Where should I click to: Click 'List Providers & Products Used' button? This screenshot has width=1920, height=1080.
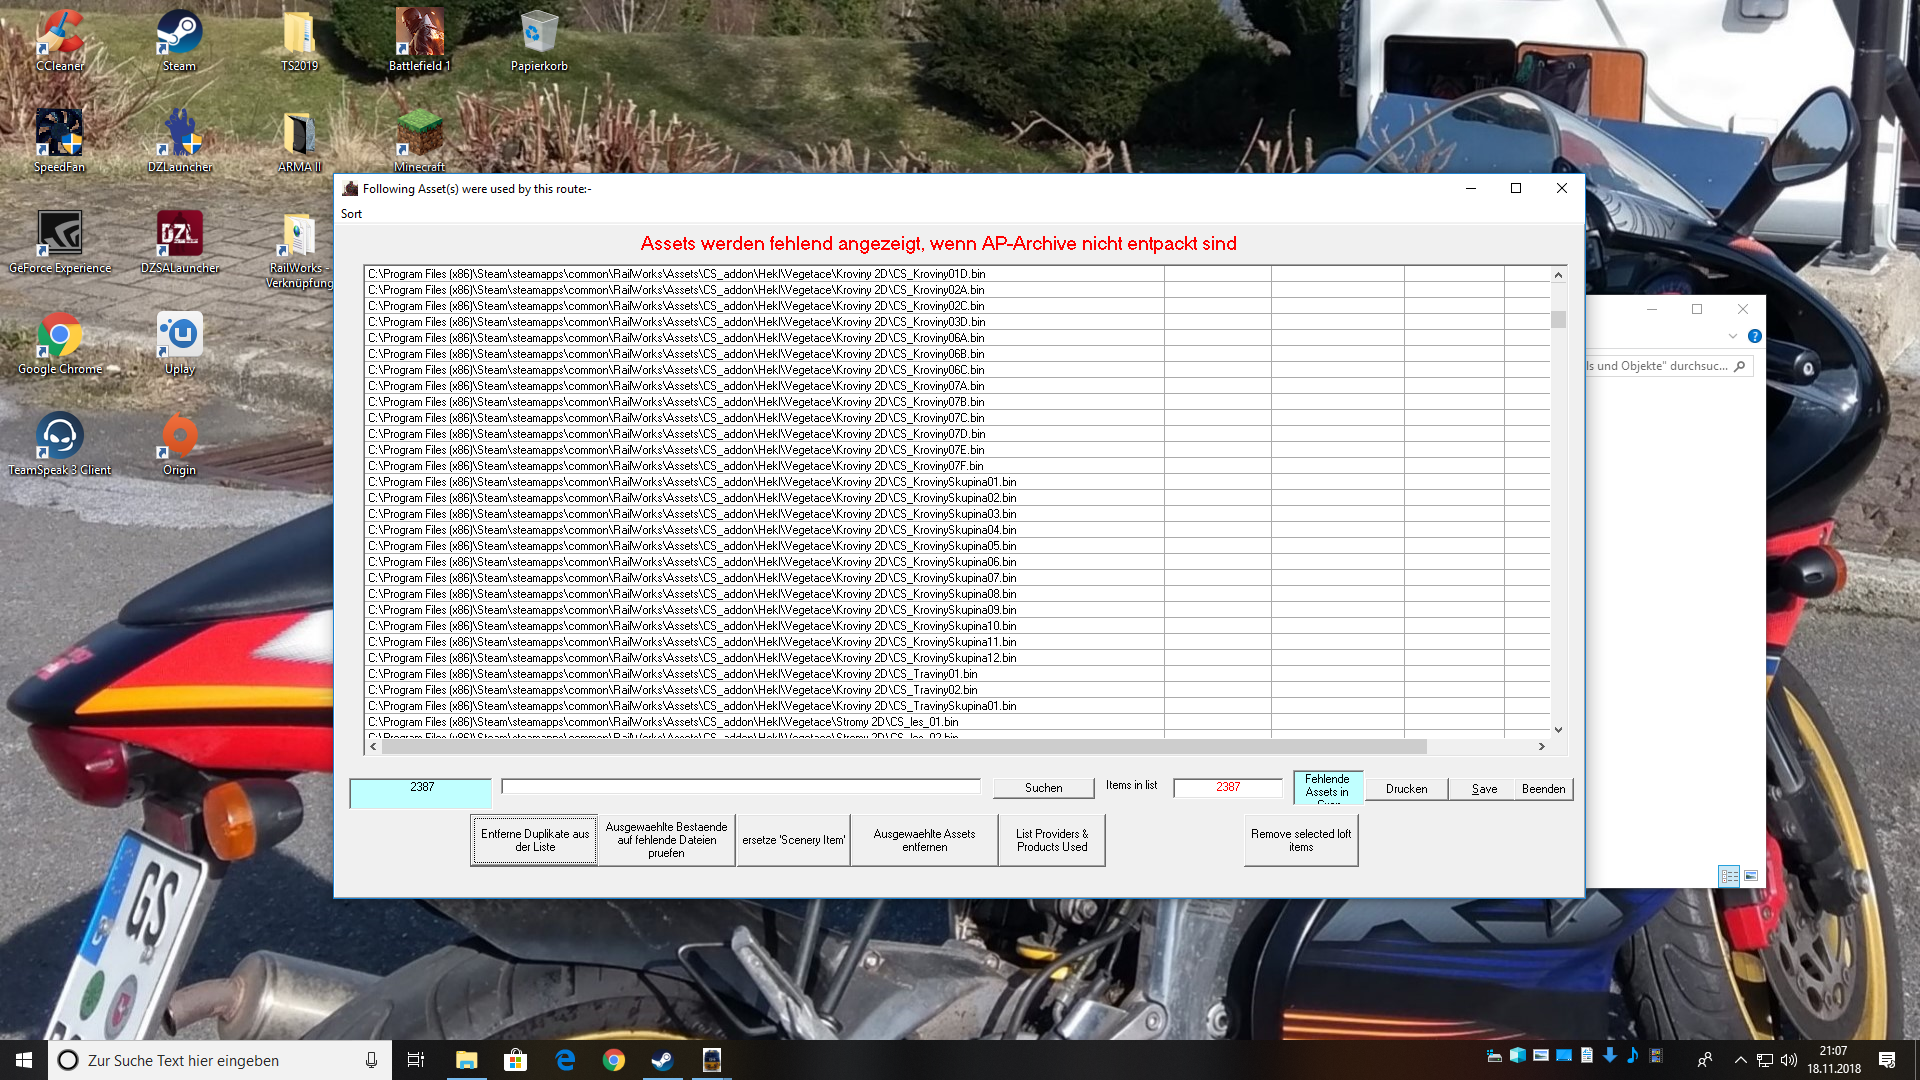click(1052, 840)
